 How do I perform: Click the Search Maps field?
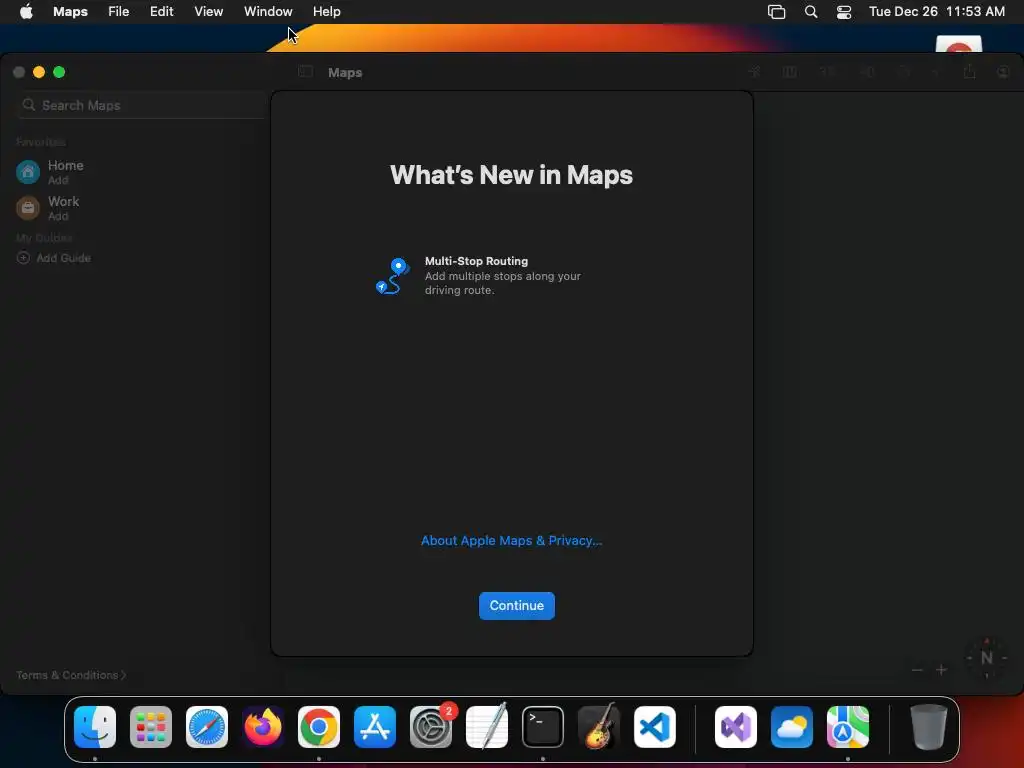click(141, 105)
